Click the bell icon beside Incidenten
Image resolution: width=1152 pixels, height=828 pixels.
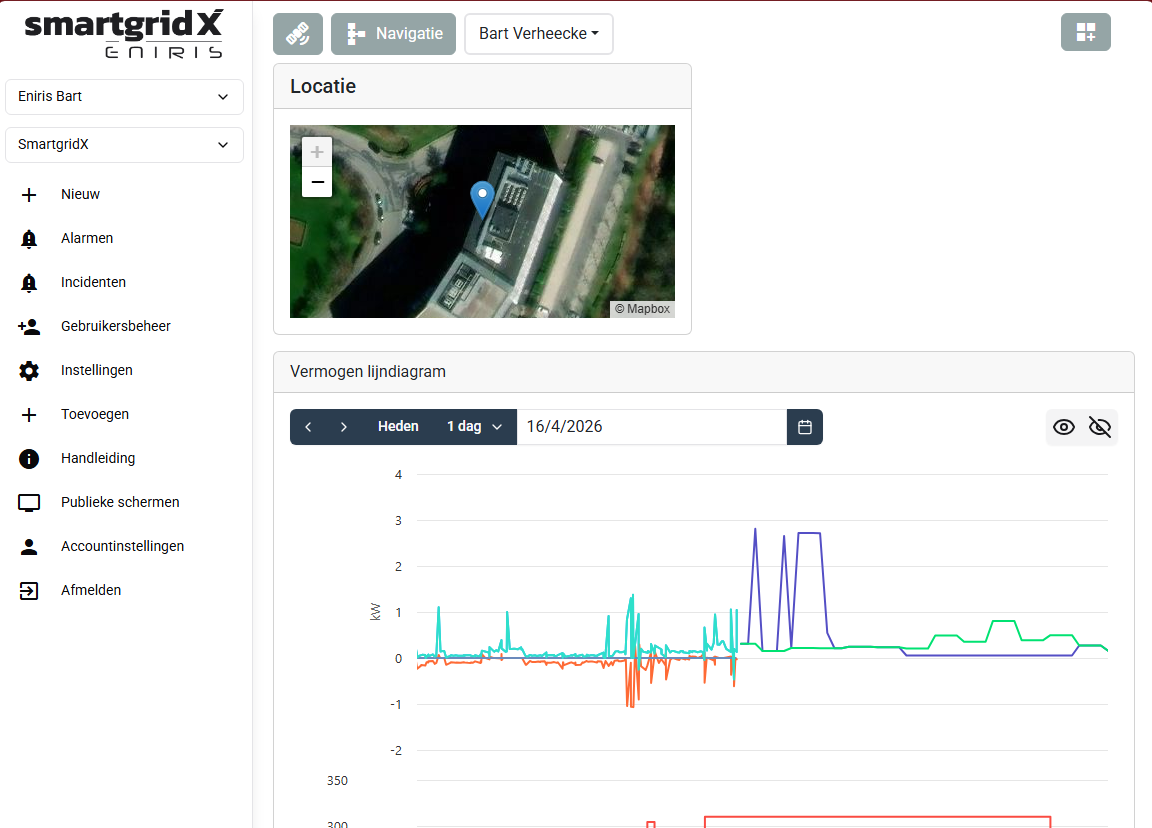(29, 283)
